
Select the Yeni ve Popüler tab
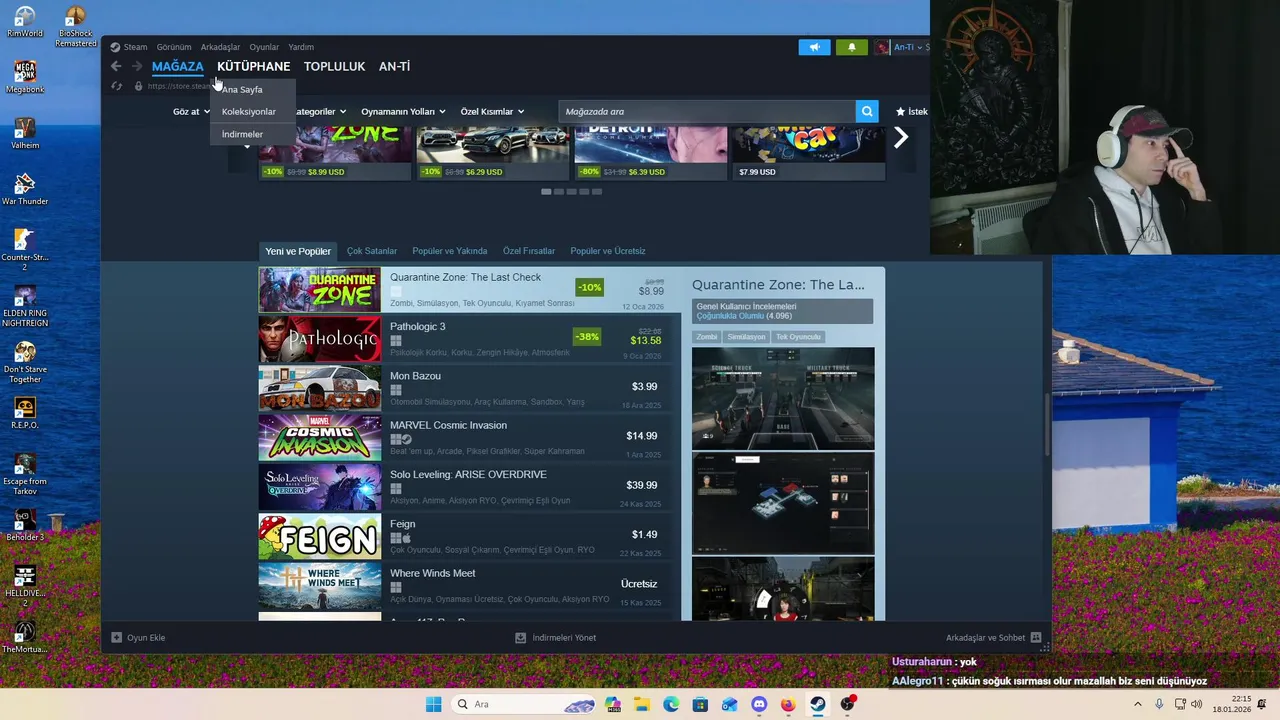click(x=298, y=251)
